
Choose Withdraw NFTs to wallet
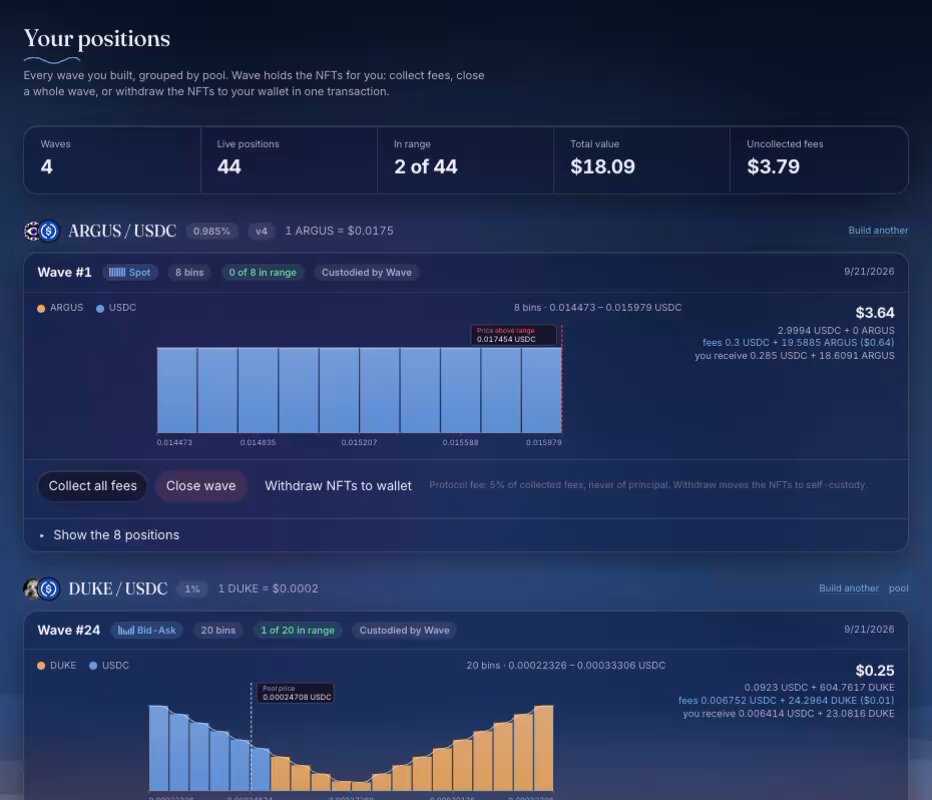click(338, 486)
